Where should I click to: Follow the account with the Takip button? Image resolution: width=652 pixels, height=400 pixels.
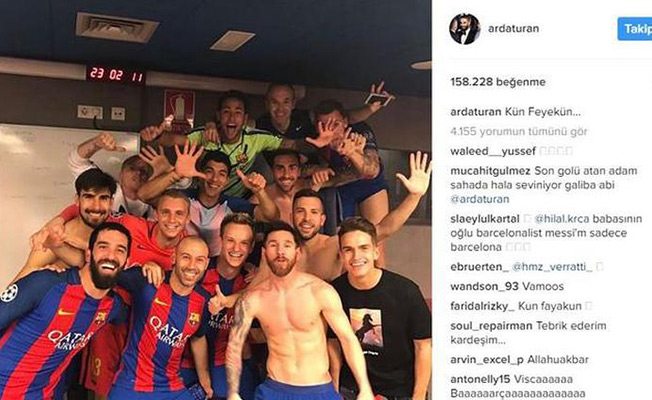[635, 29]
